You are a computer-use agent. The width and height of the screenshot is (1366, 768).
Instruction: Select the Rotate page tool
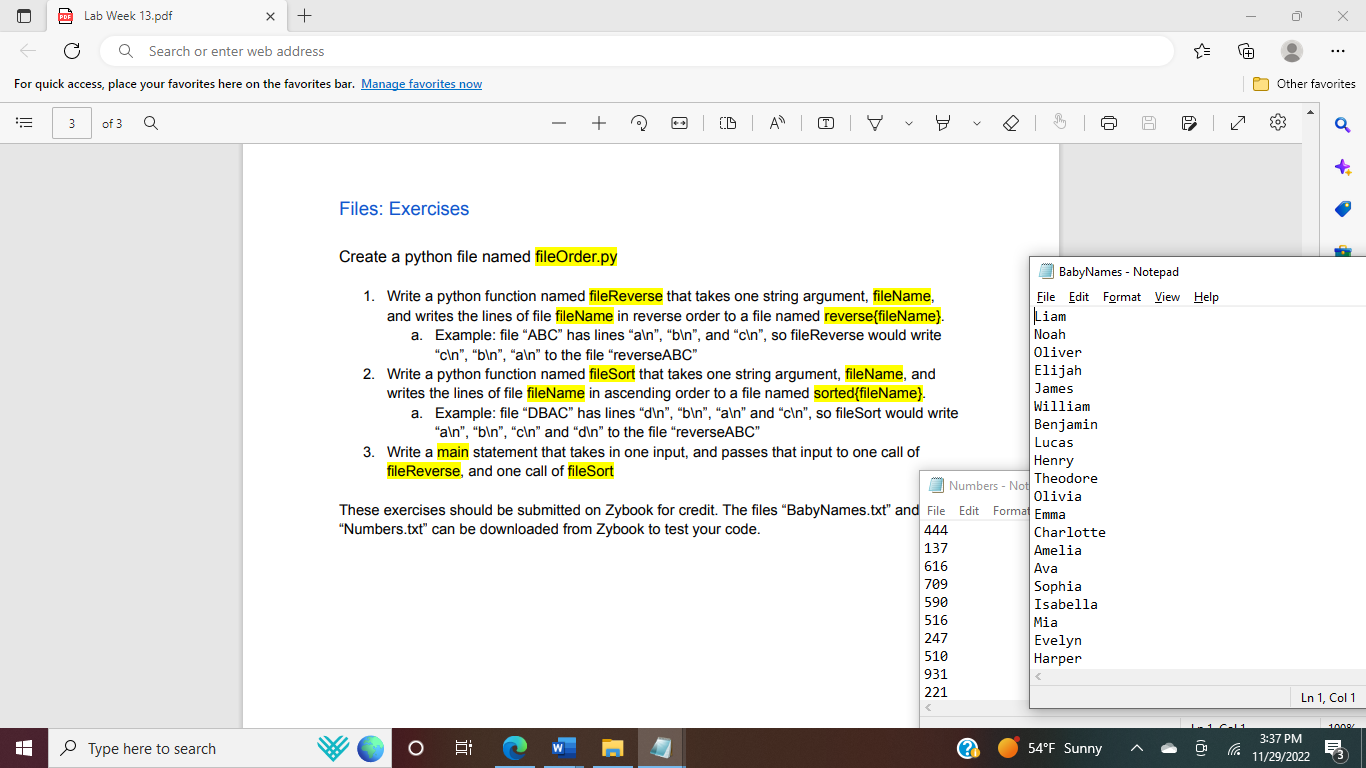[x=639, y=122]
